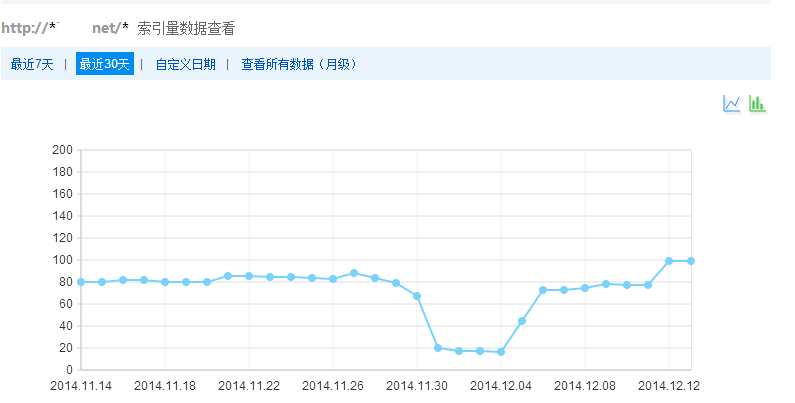Select the highlighted 最近30天 tab
Screen dimensions: 795x403
point(105,64)
